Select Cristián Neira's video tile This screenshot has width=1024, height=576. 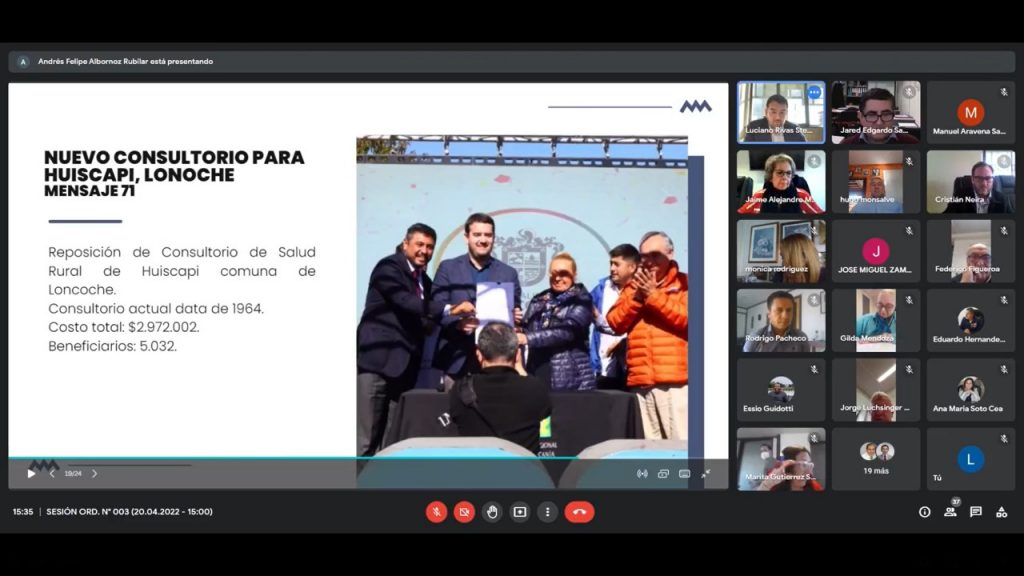click(970, 181)
